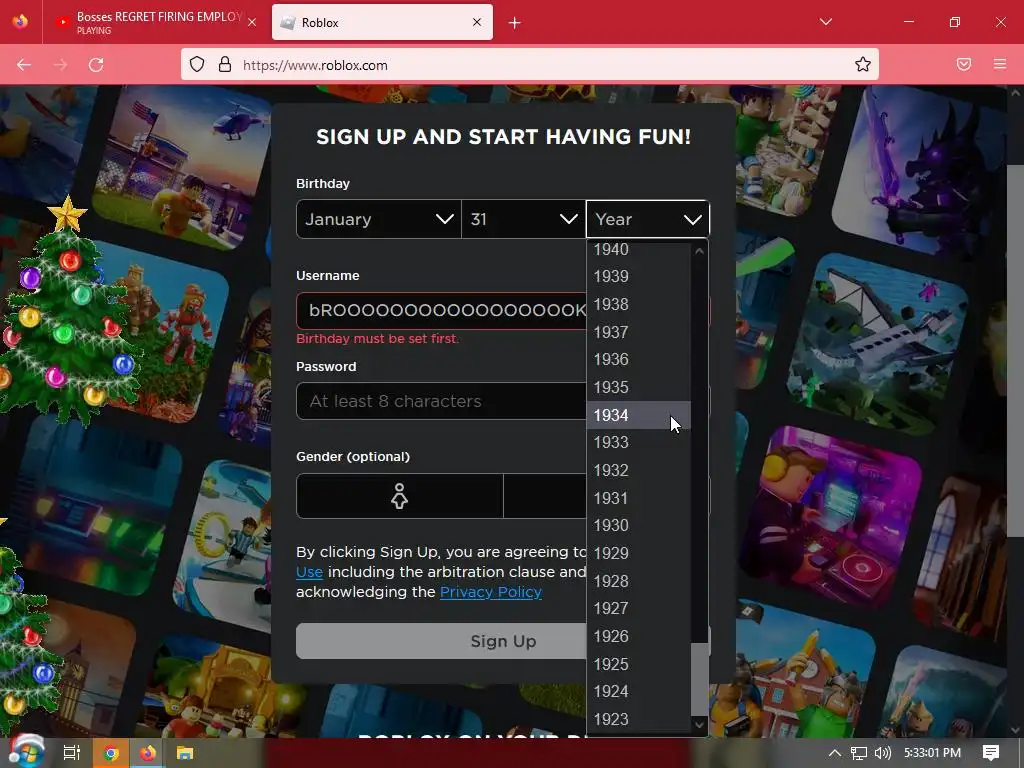Screen dimensions: 1024x768
Task: Open the tracking protection shield icon
Action: point(197,65)
